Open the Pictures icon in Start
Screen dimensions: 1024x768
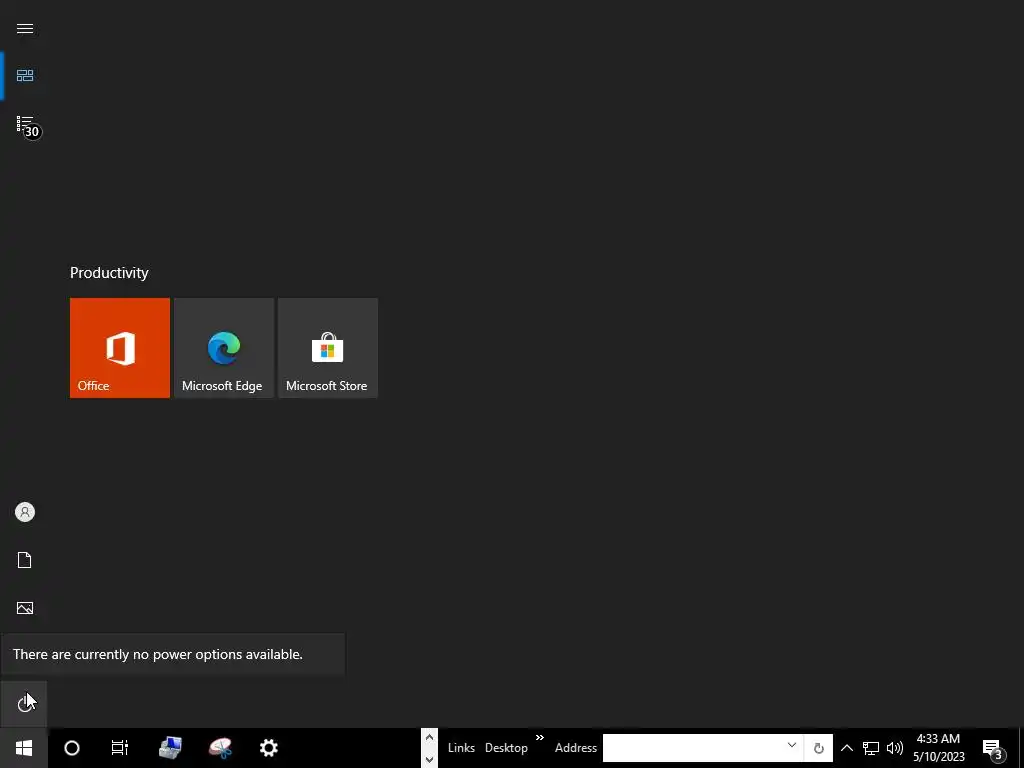(25, 608)
